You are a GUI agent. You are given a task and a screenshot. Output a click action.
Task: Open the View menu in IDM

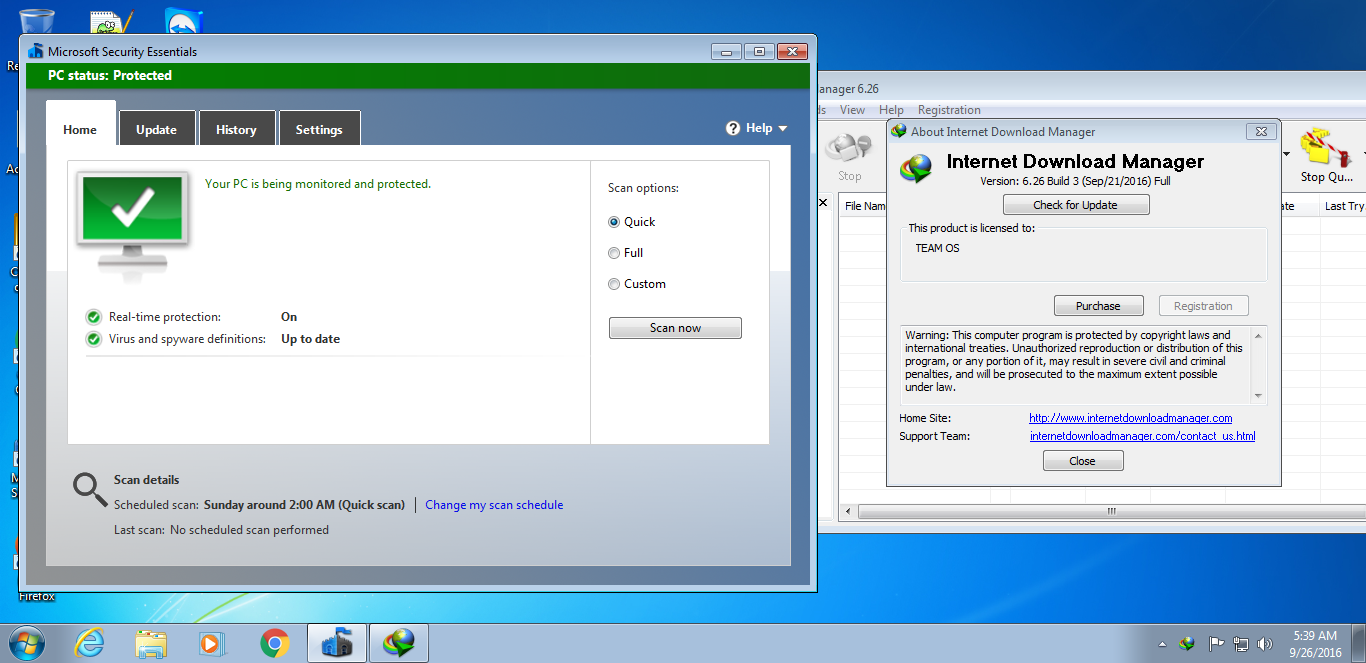pos(853,110)
